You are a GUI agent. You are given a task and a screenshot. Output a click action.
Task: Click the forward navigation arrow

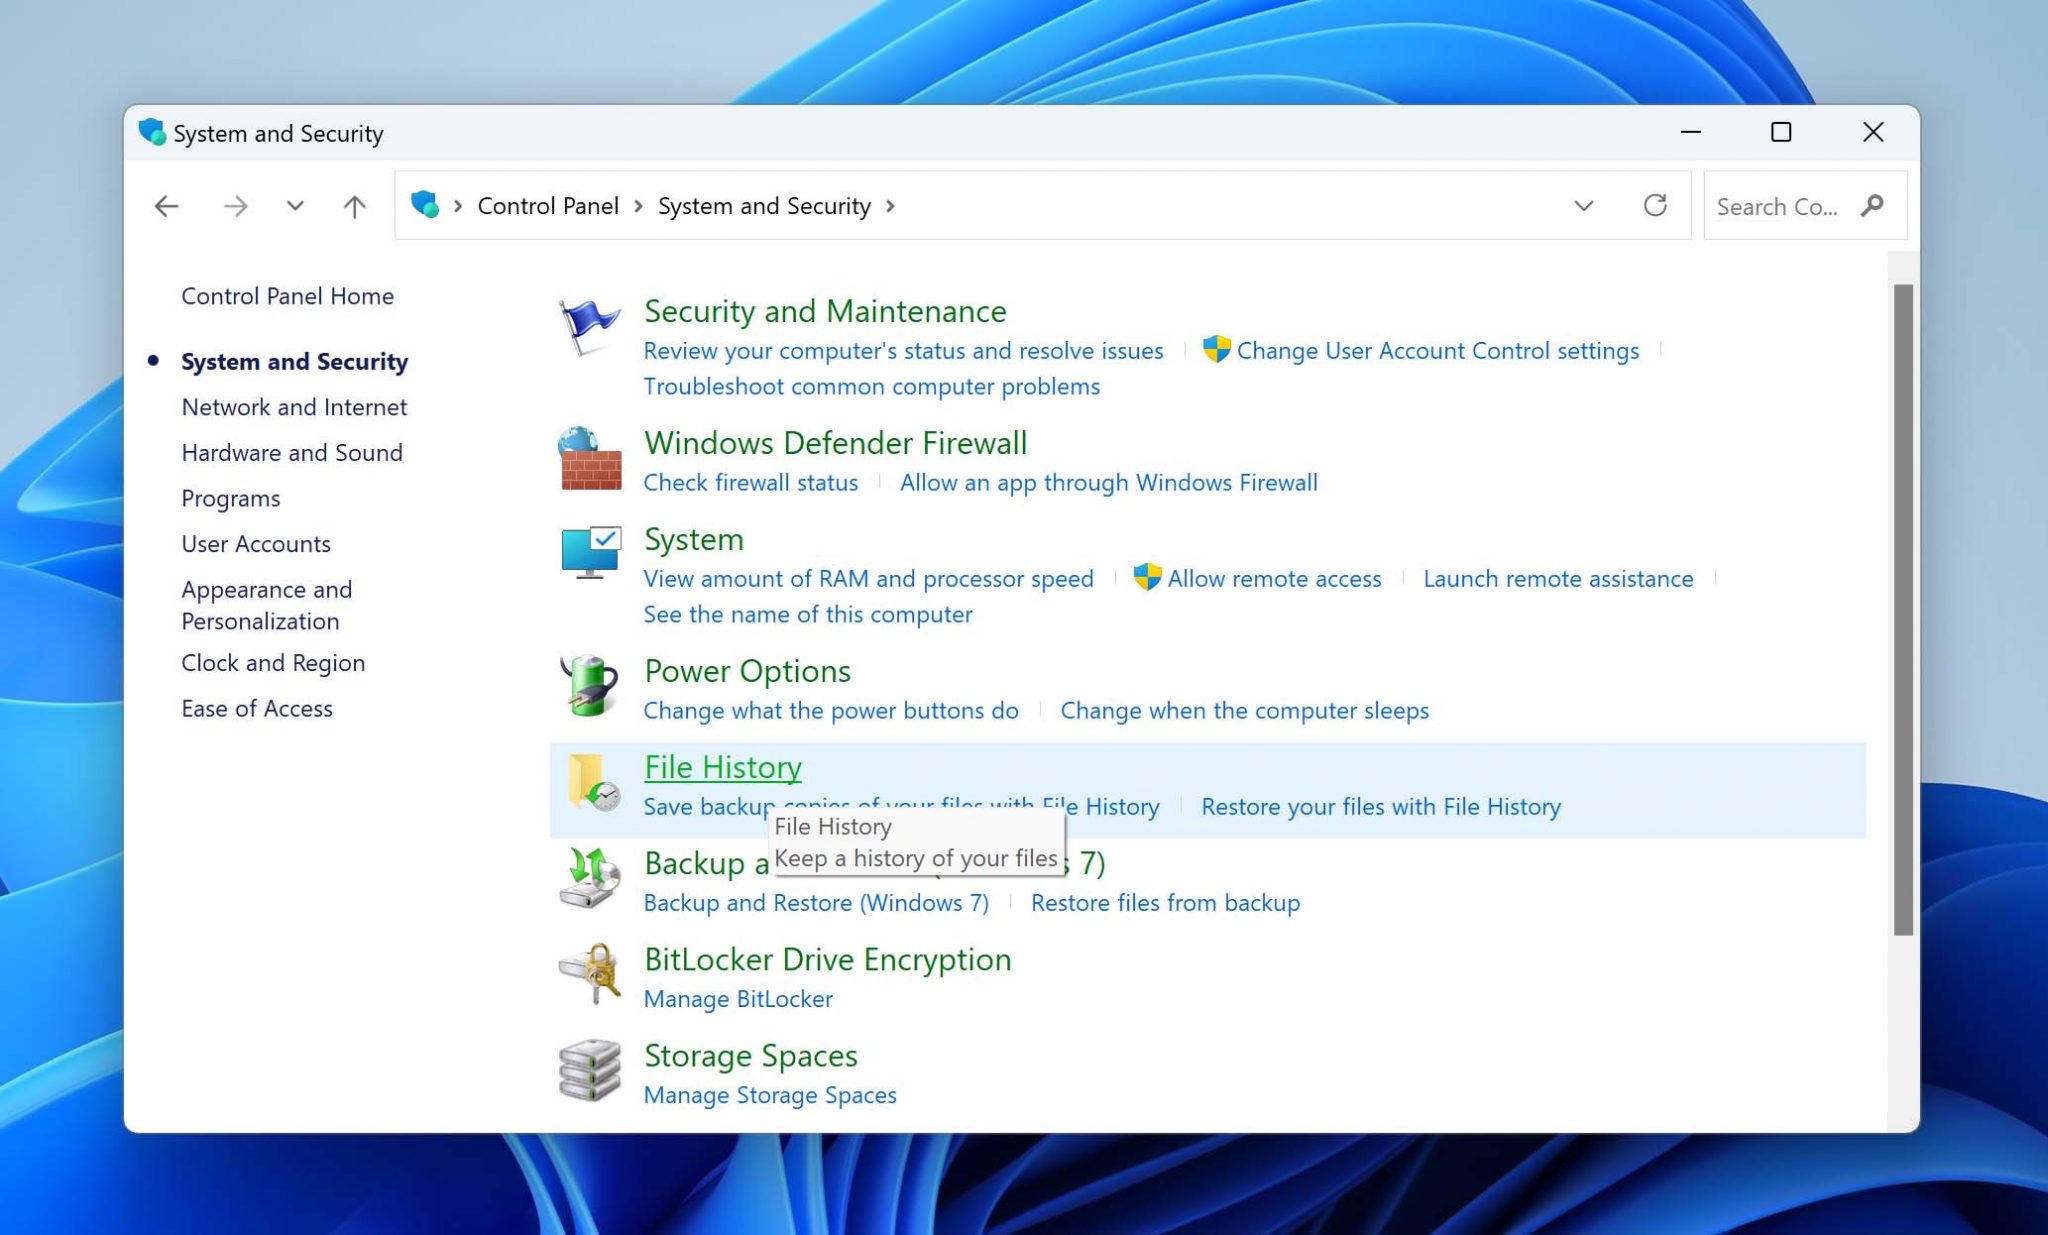pos(235,206)
